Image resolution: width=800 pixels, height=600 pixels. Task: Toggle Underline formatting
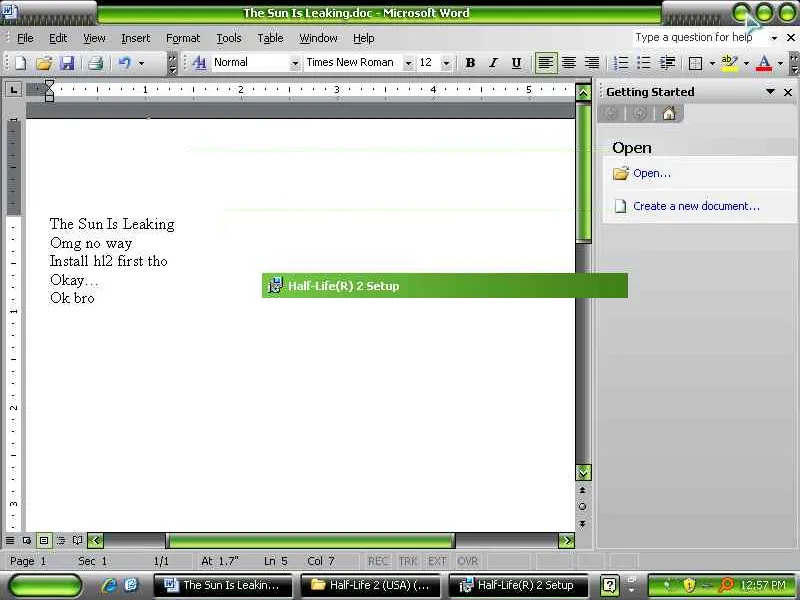516,63
